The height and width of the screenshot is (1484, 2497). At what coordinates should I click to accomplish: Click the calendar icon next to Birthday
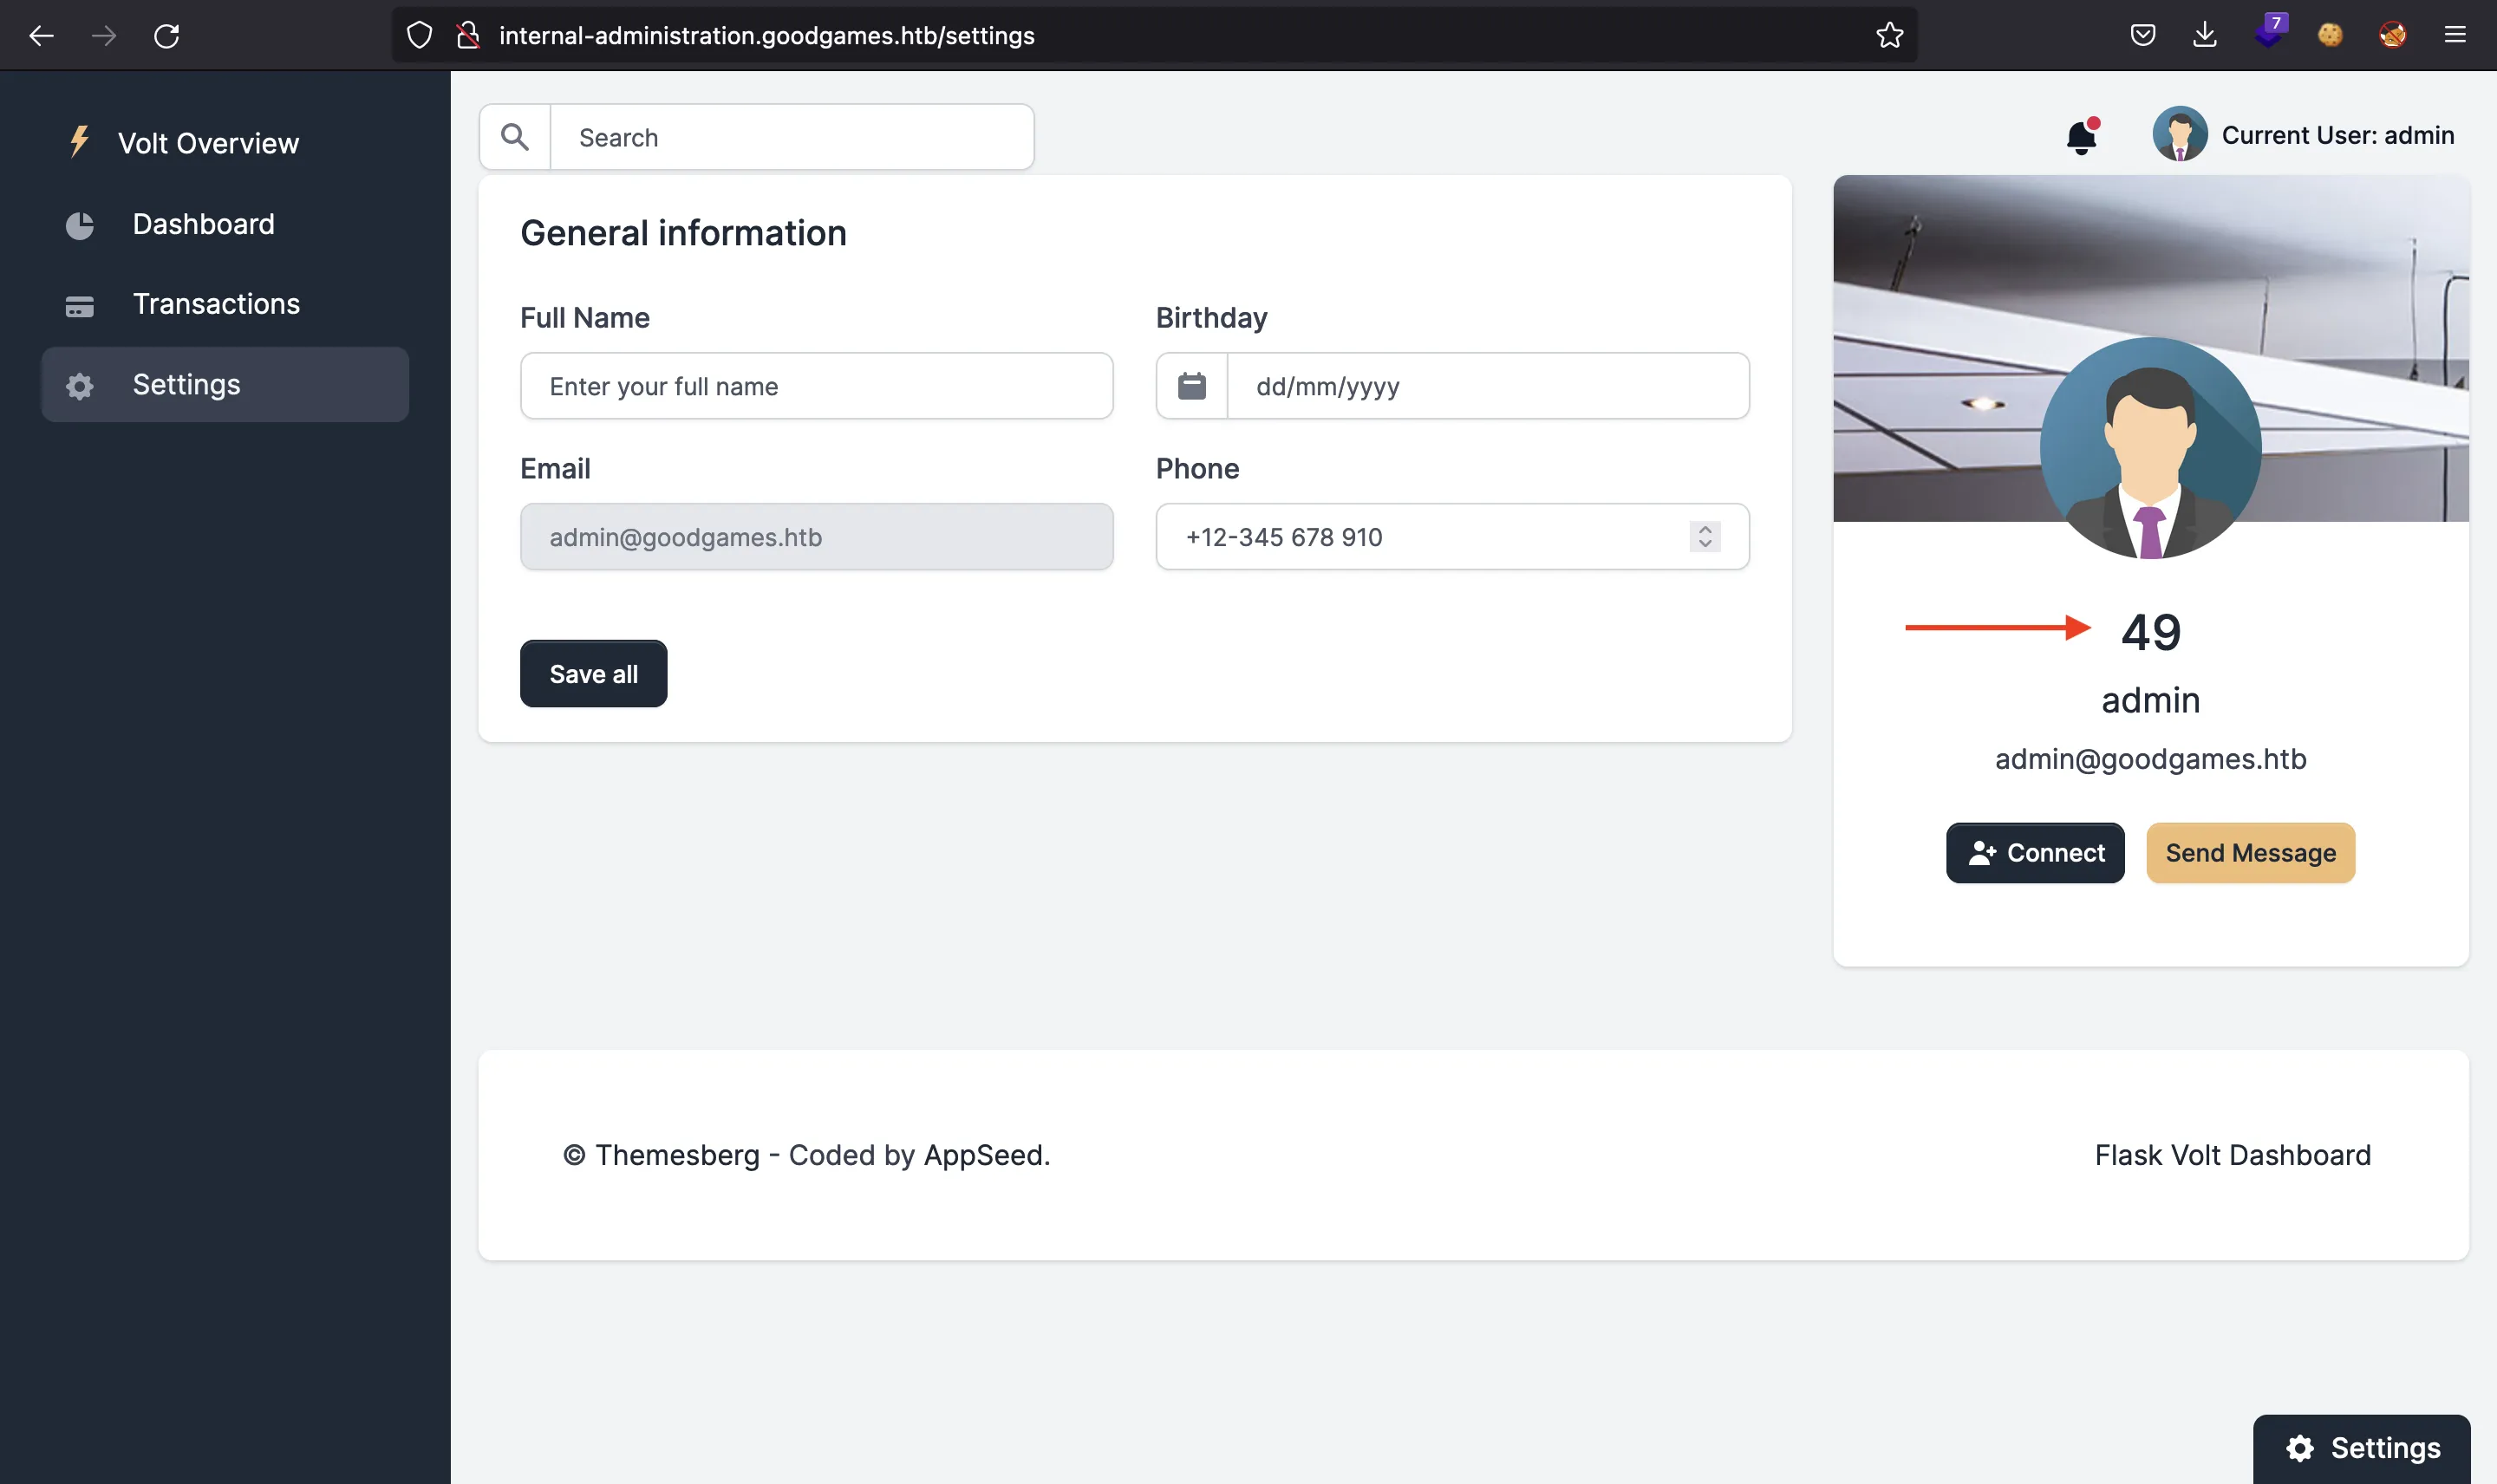pyautogui.click(x=1191, y=385)
